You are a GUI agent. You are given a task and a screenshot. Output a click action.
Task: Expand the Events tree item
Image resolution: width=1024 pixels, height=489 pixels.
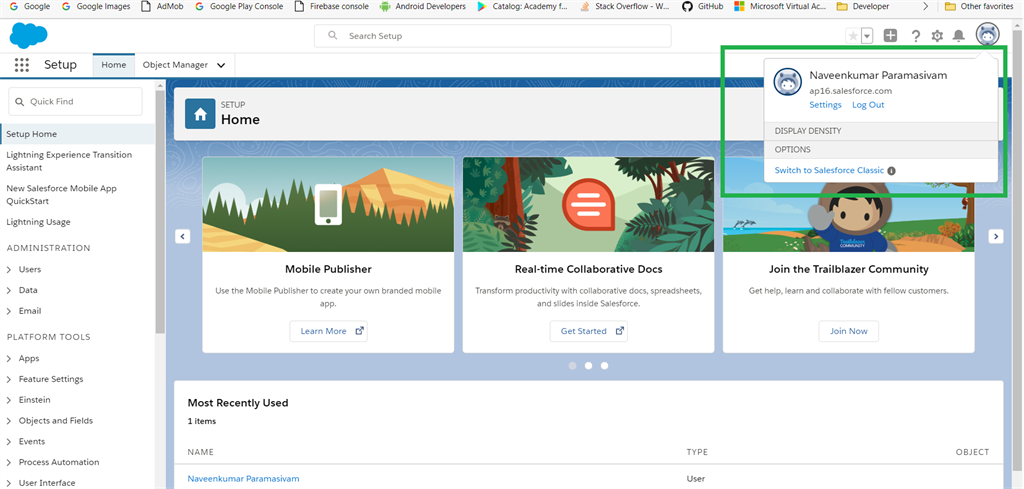coord(9,442)
